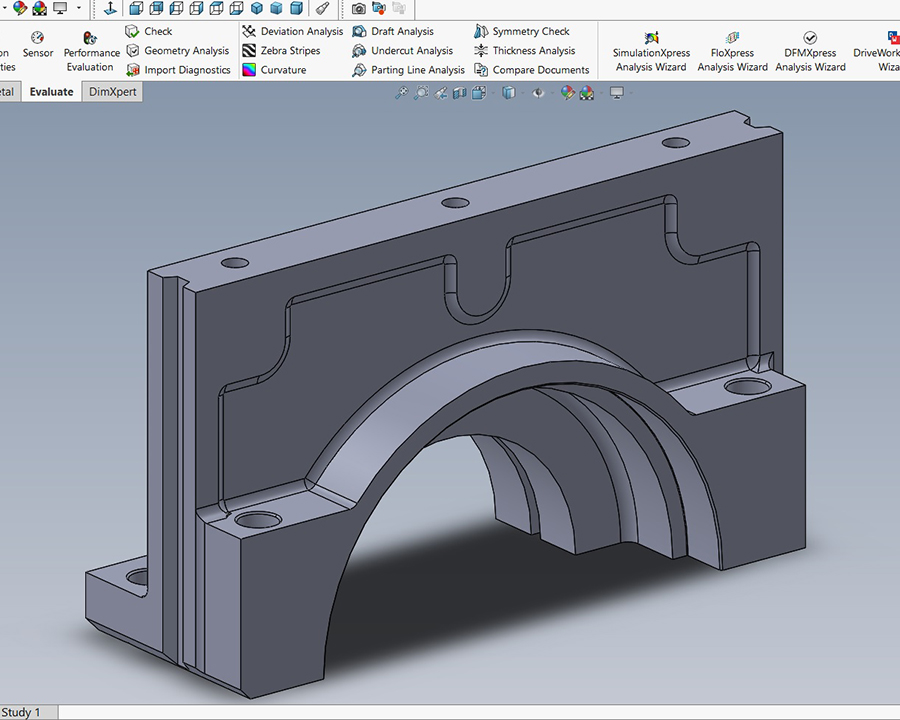Toggle Section View in heads-up toolbar
This screenshot has height=720, width=900.
(460, 92)
